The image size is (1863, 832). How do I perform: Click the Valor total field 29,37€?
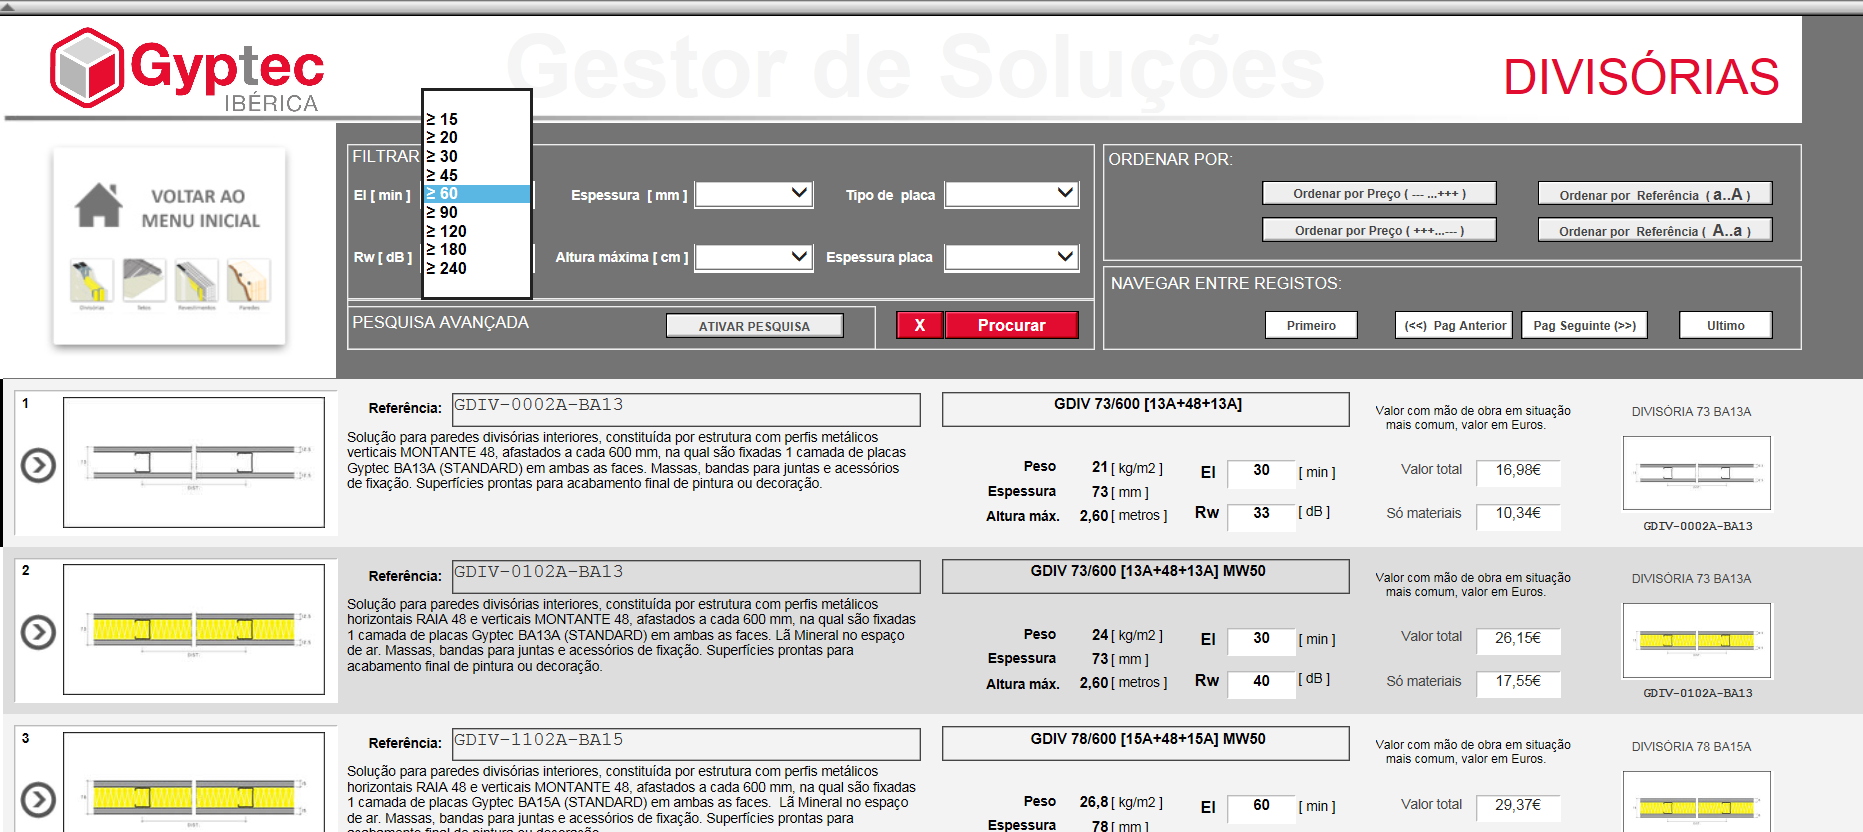click(1518, 806)
